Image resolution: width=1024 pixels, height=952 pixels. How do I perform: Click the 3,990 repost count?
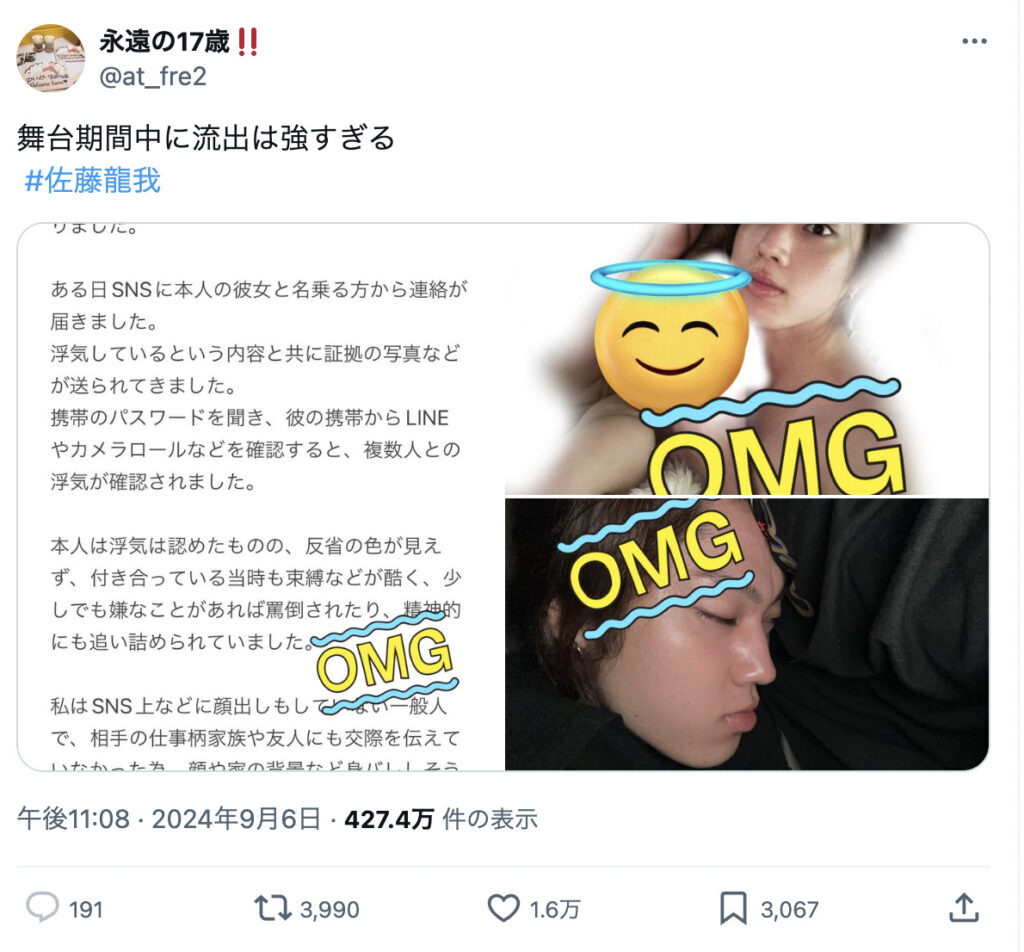[330, 910]
